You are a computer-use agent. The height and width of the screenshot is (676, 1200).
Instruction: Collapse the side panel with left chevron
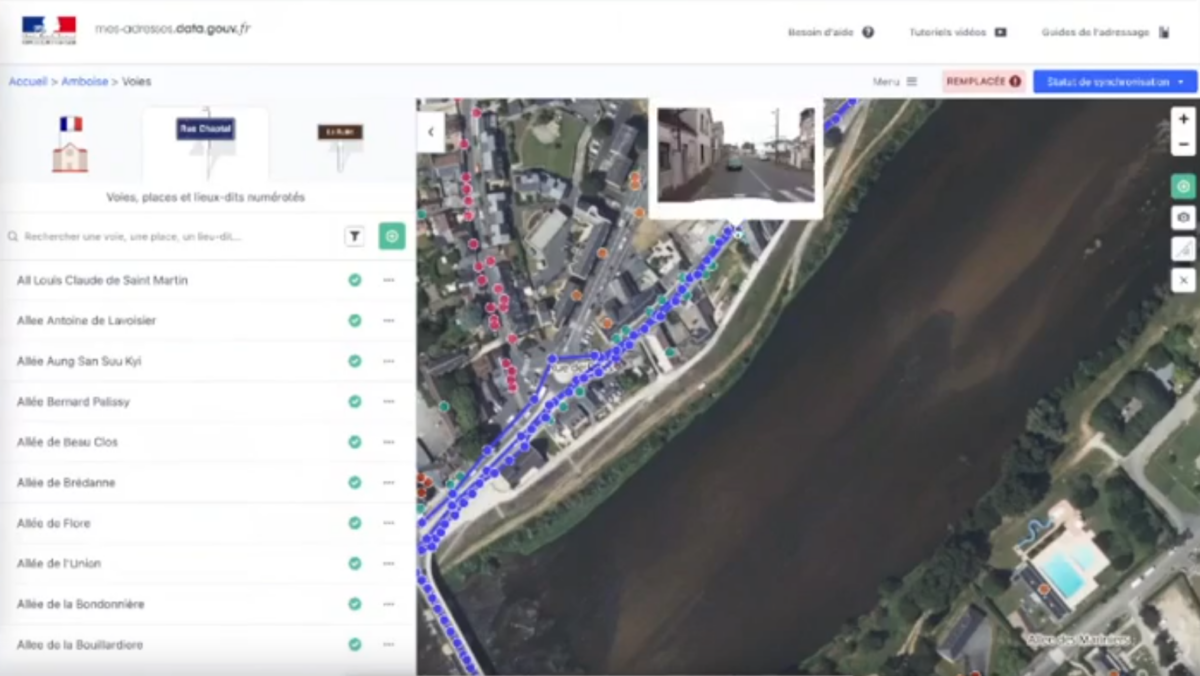click(431, 131)
